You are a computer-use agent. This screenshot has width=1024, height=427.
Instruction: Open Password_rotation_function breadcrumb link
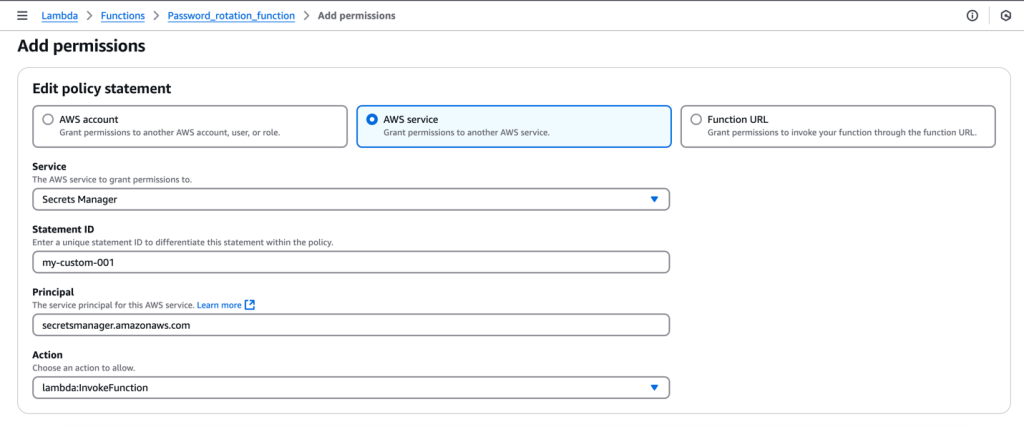[231, 16]
